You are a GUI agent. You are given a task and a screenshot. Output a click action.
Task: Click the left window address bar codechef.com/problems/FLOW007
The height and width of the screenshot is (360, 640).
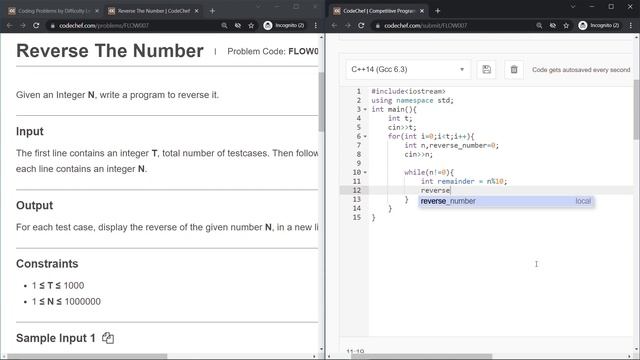(104, 25)
